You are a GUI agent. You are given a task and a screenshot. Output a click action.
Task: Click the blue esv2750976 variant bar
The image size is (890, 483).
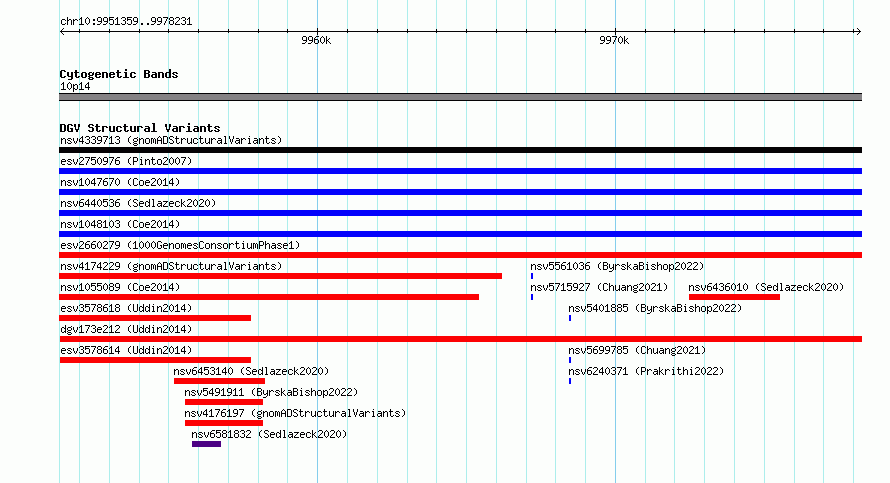(x=460, y=171)
